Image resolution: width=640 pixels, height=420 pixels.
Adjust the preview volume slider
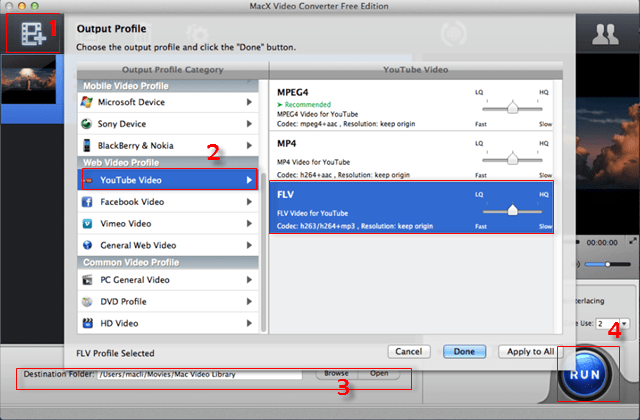pyautogui.click(x=607, y=264)
